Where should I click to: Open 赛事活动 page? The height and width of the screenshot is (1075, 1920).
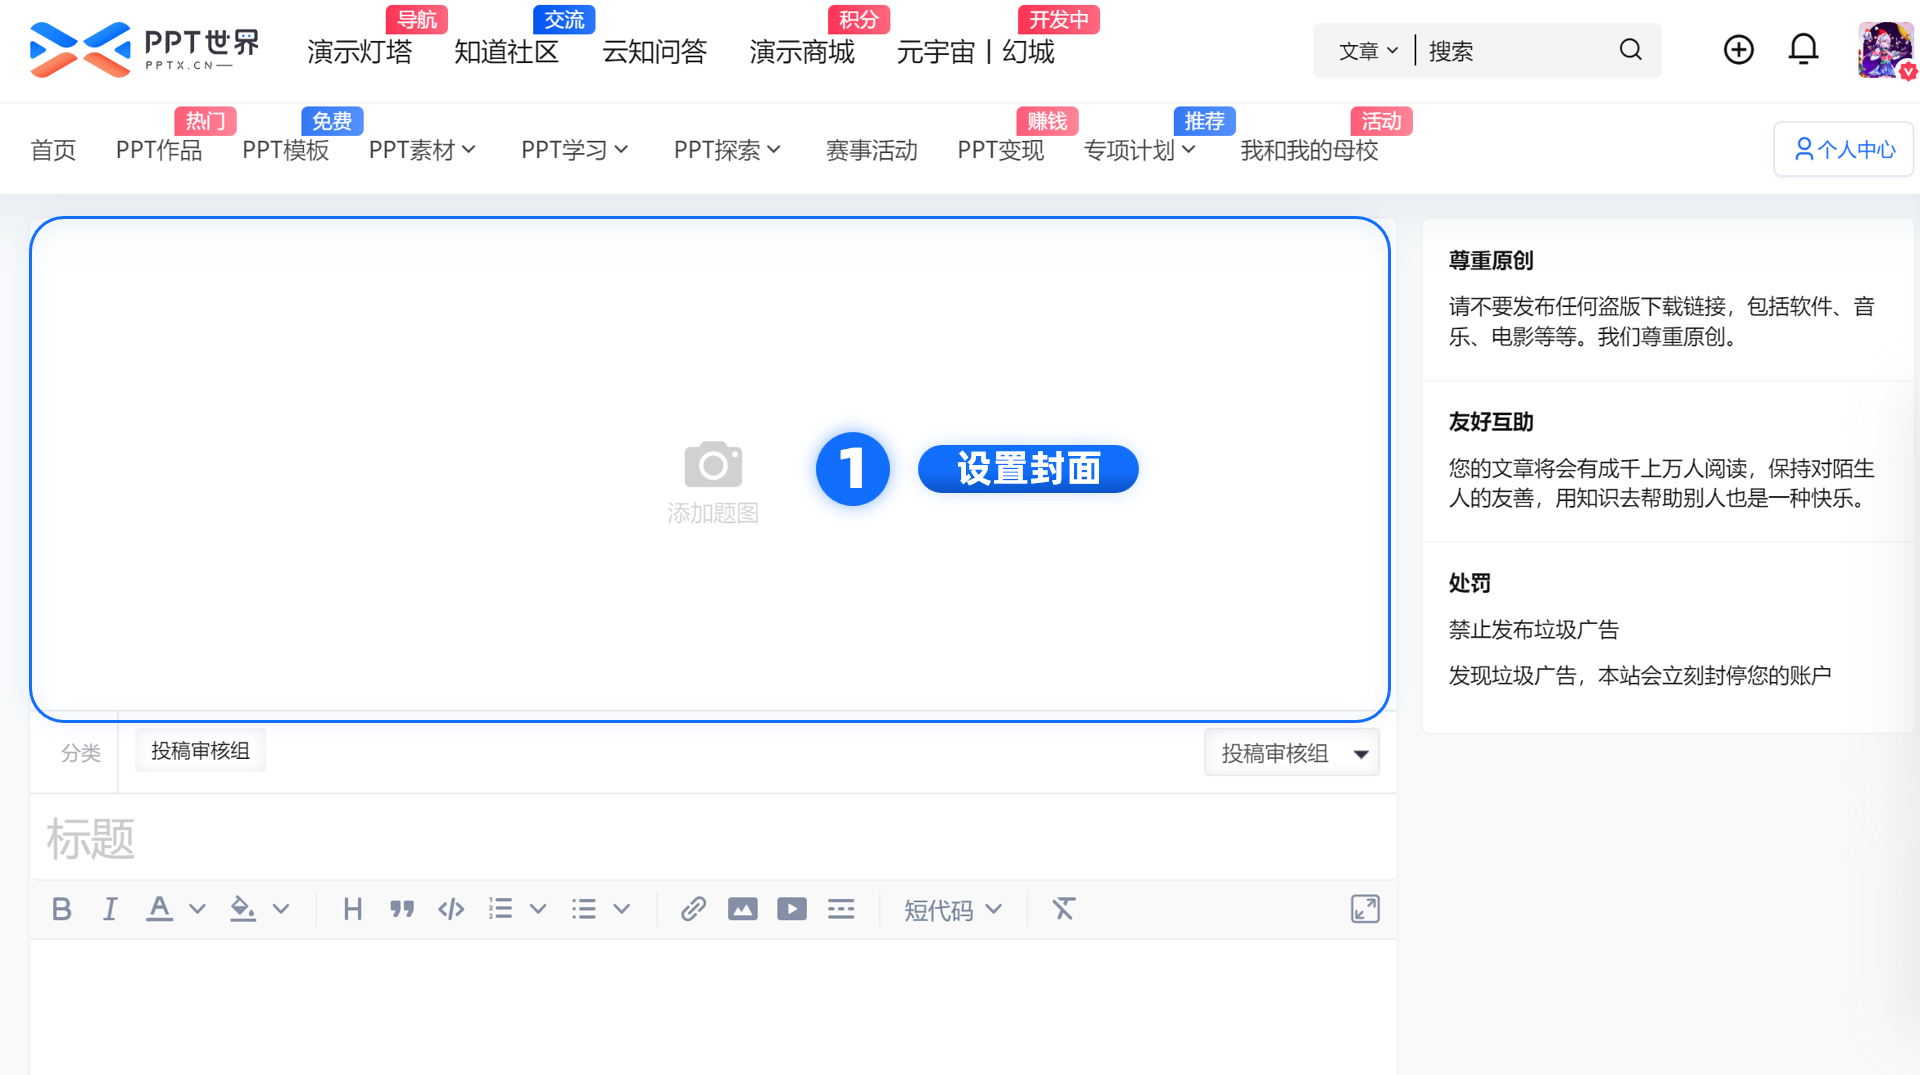(x=872, y=150)
